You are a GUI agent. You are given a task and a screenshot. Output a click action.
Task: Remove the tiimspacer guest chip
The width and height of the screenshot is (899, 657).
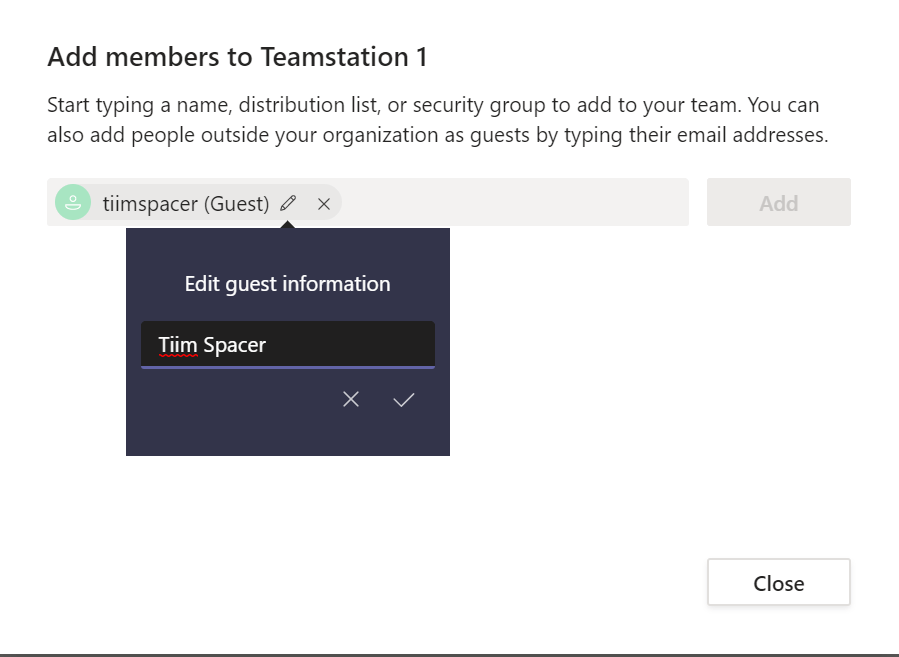[323, 203]
